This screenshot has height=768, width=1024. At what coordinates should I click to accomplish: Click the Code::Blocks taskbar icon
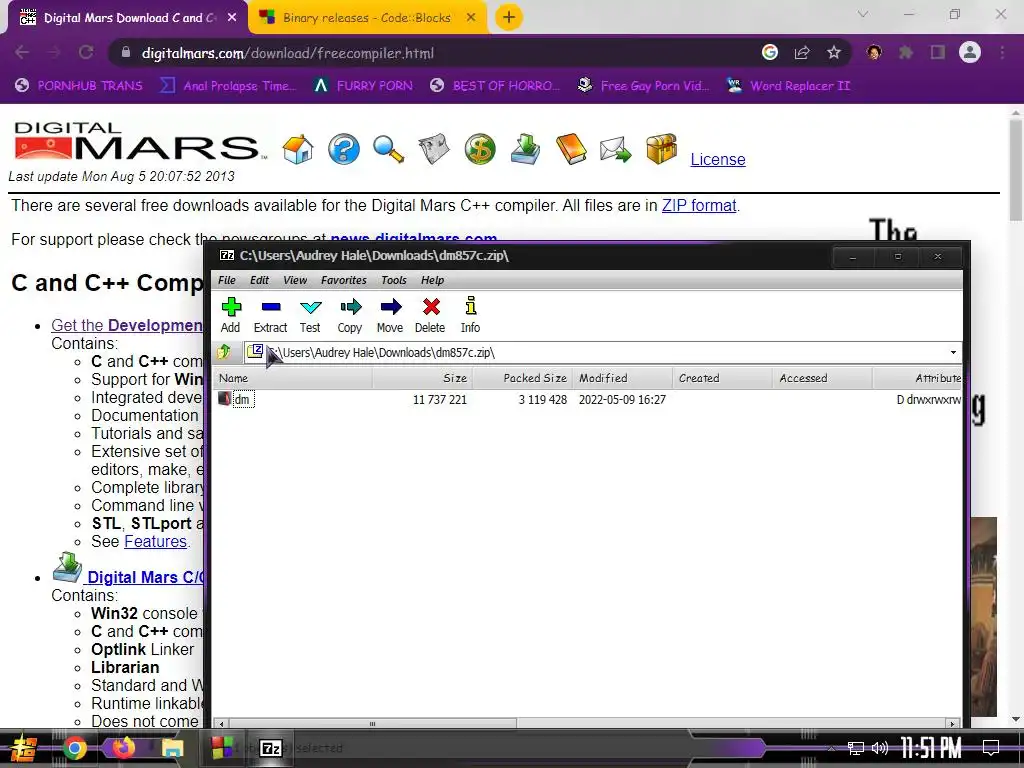click(x=221, y=748)
